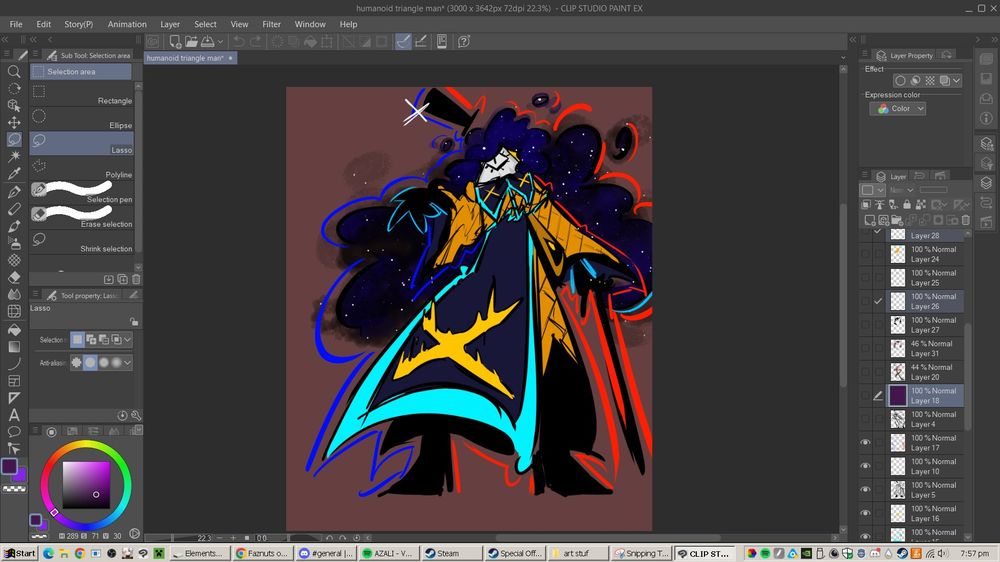
Task: Select the Operation object tool
Action: coord(13,105)
